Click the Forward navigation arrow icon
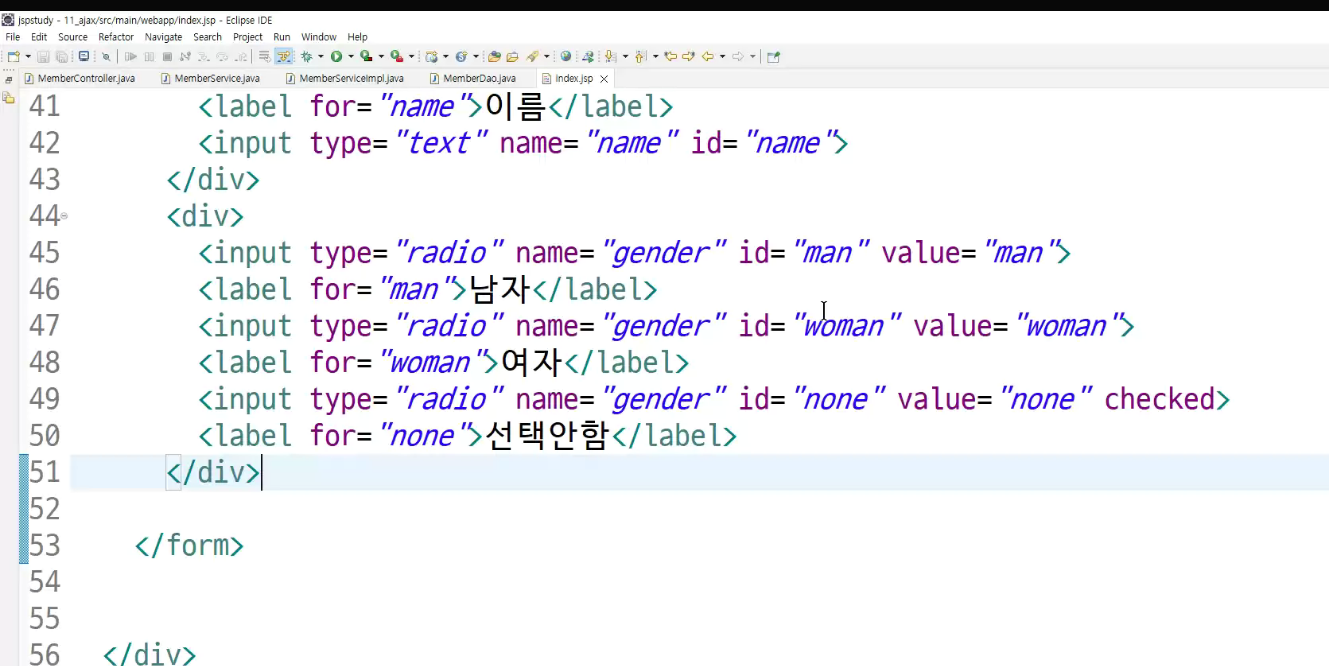 coord(738,57)
